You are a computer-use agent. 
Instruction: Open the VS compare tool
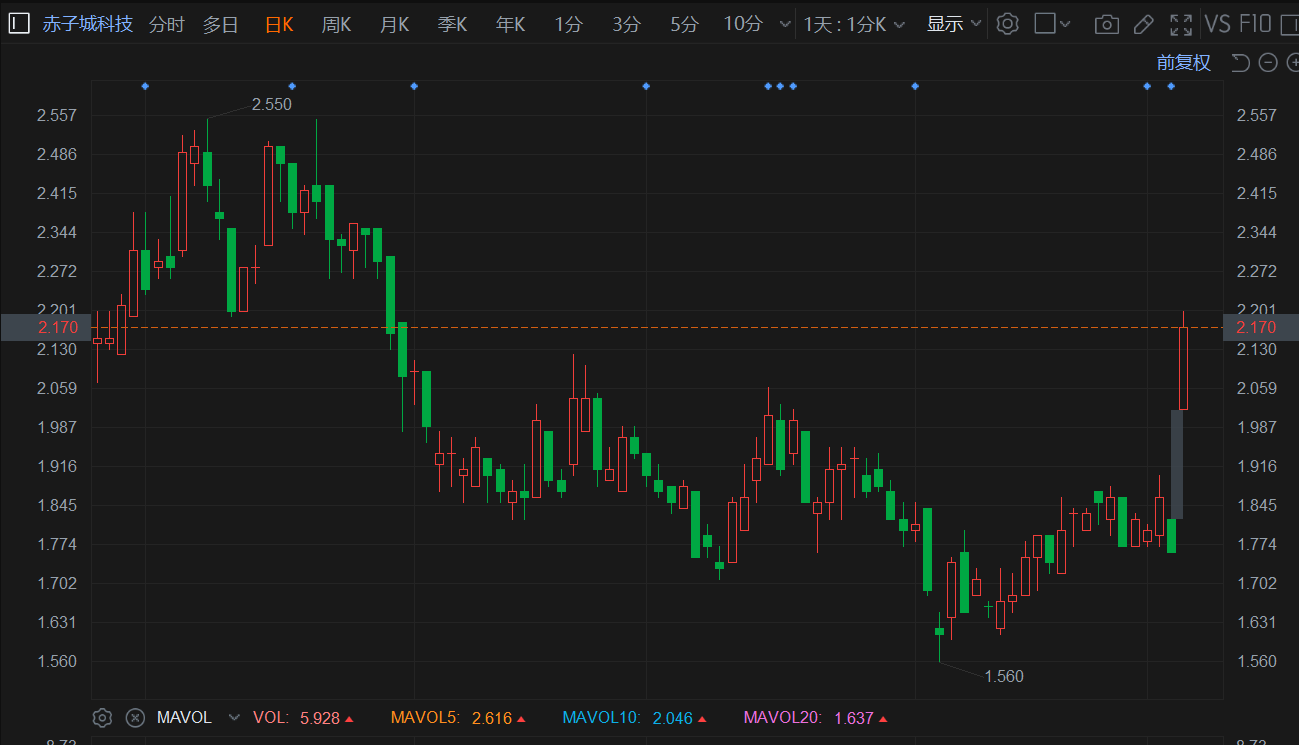point(1217,24)
